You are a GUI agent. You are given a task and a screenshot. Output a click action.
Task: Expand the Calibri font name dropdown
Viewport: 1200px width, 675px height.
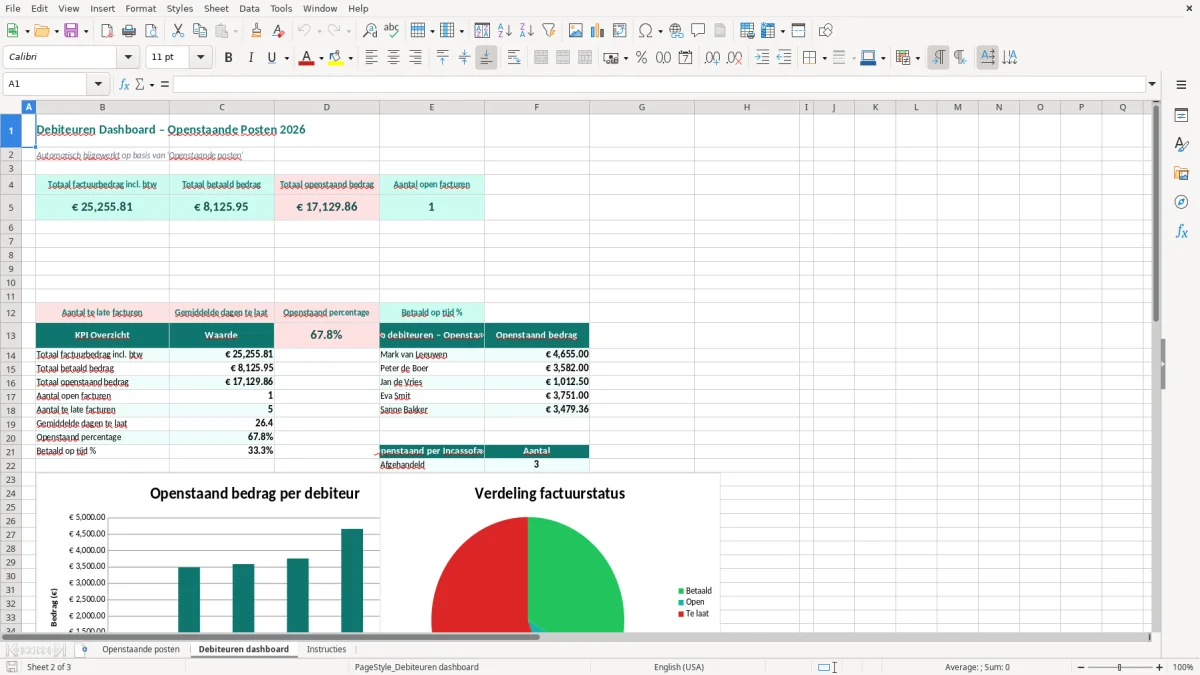coord(128,58)
